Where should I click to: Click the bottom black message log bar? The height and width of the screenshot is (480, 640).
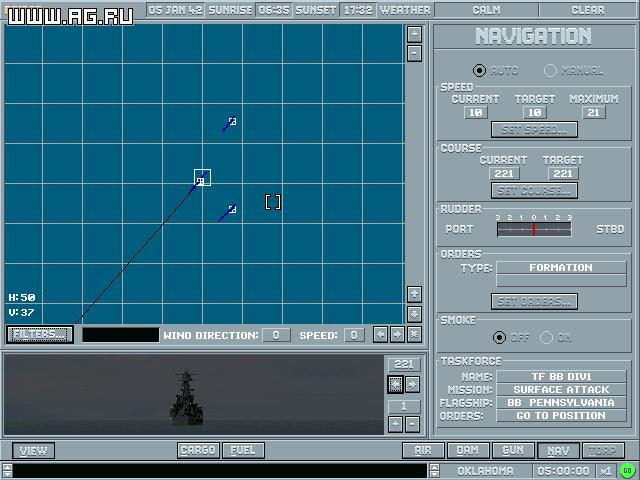coord(220,471)
